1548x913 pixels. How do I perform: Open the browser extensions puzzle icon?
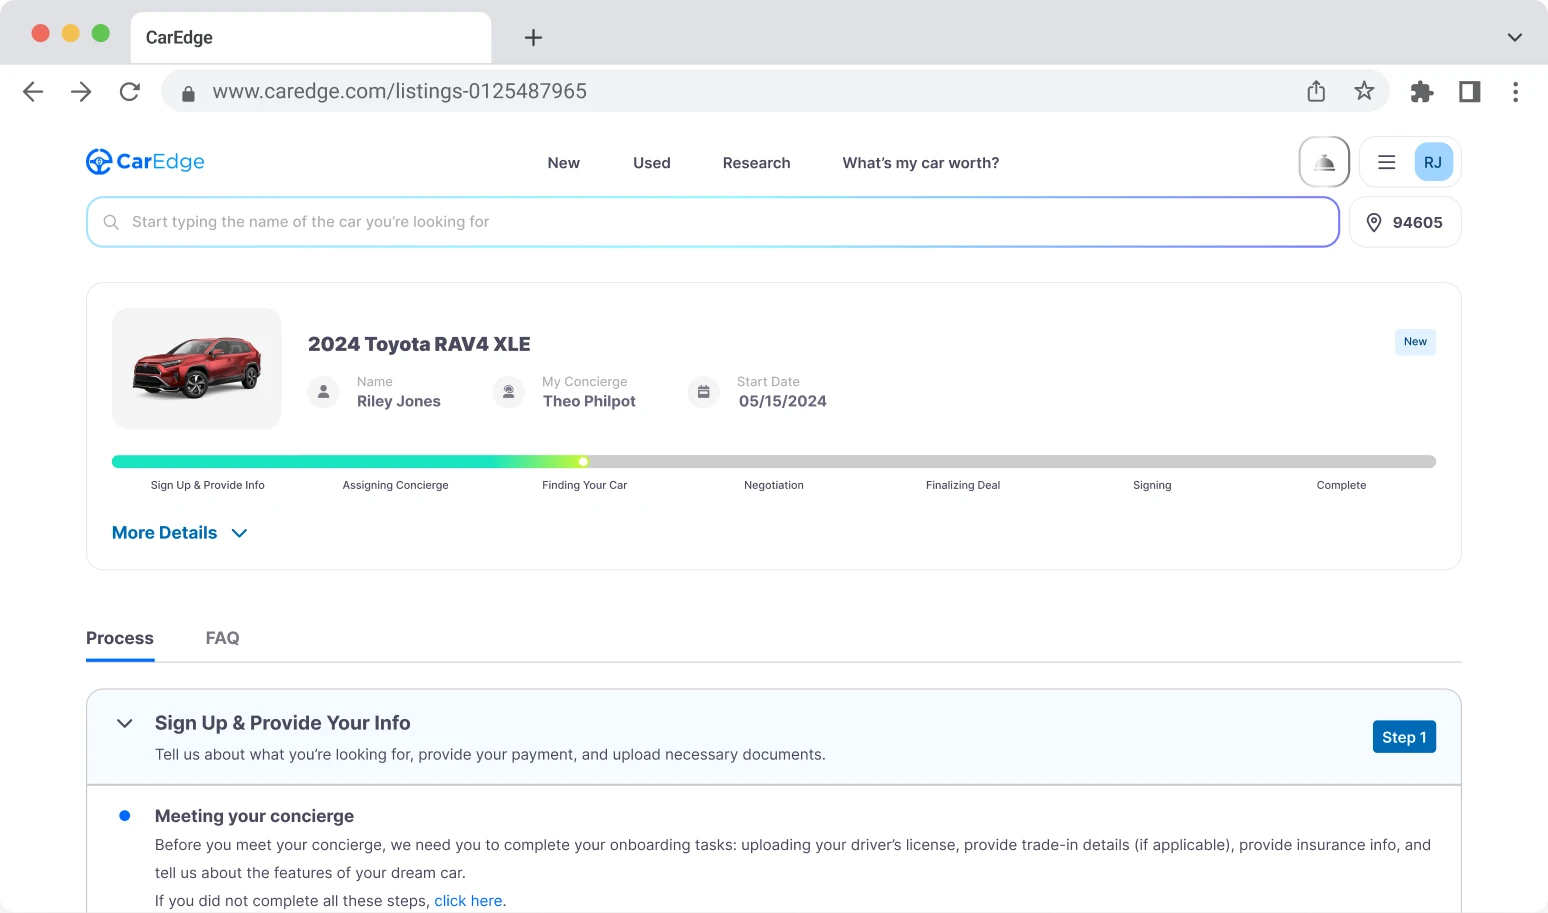pyautogui.click(x=1421, y=92)
